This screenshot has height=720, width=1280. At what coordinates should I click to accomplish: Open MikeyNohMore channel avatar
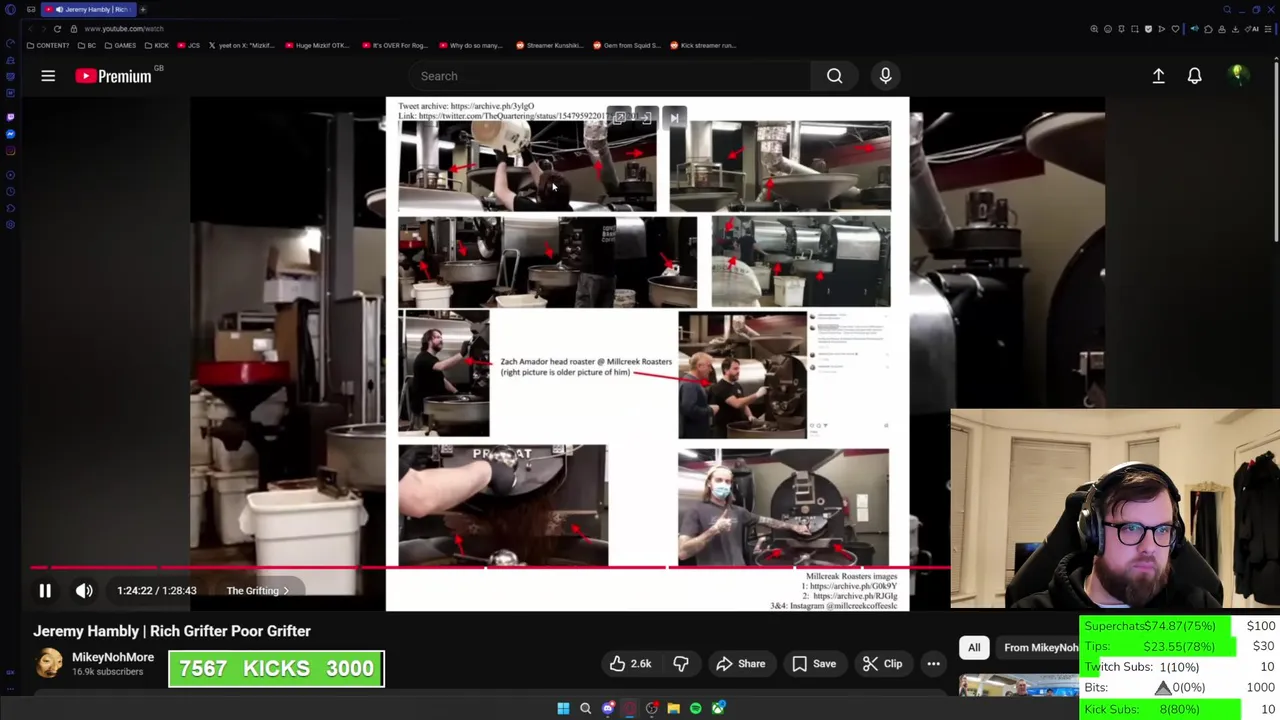point(48,663)
